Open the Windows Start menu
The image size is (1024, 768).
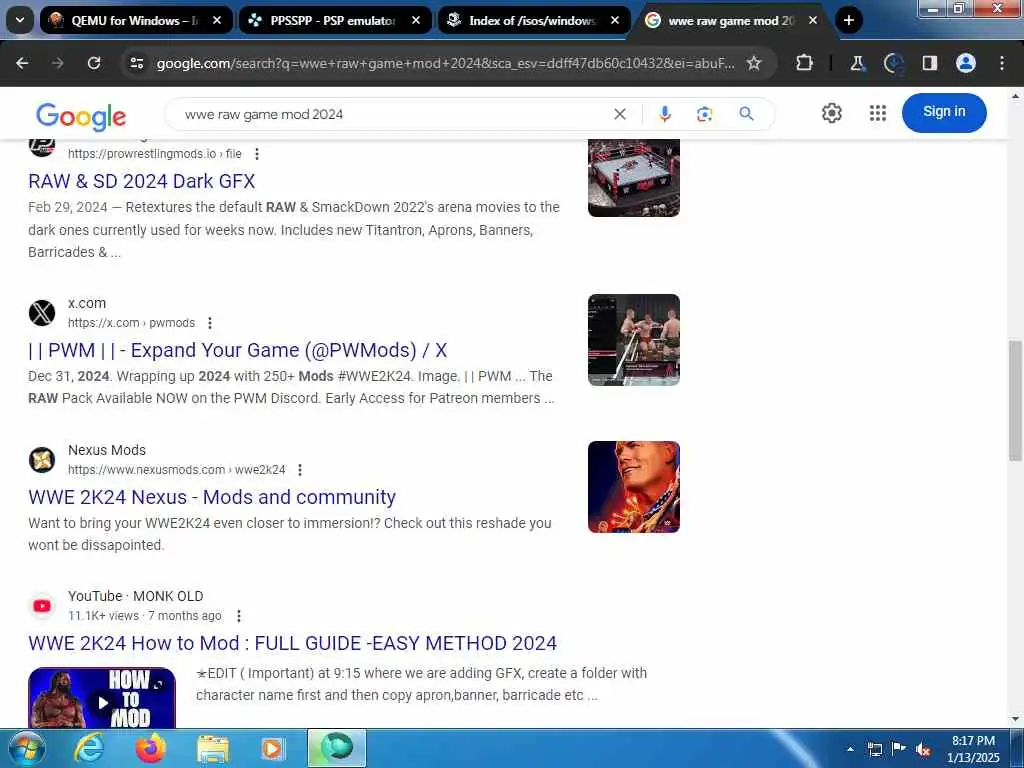coord(26,748)
